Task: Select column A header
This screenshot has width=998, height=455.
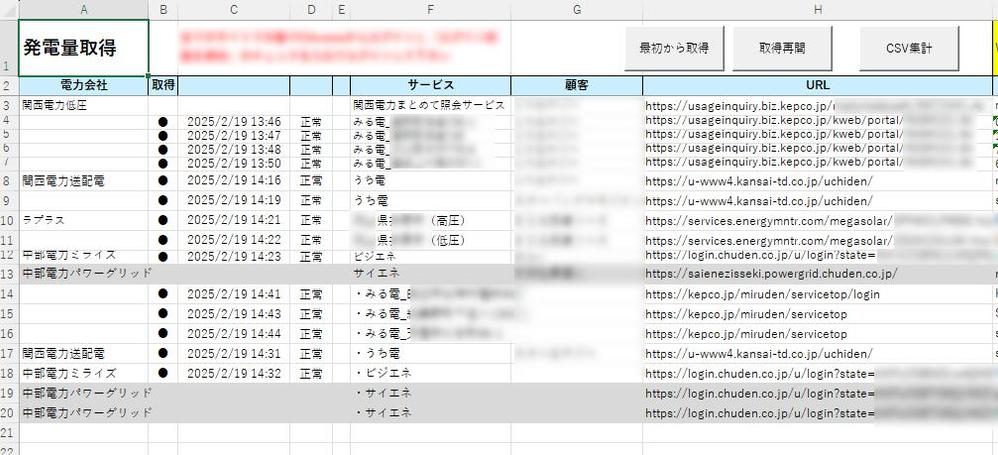Action: click(x=84, y=10)
